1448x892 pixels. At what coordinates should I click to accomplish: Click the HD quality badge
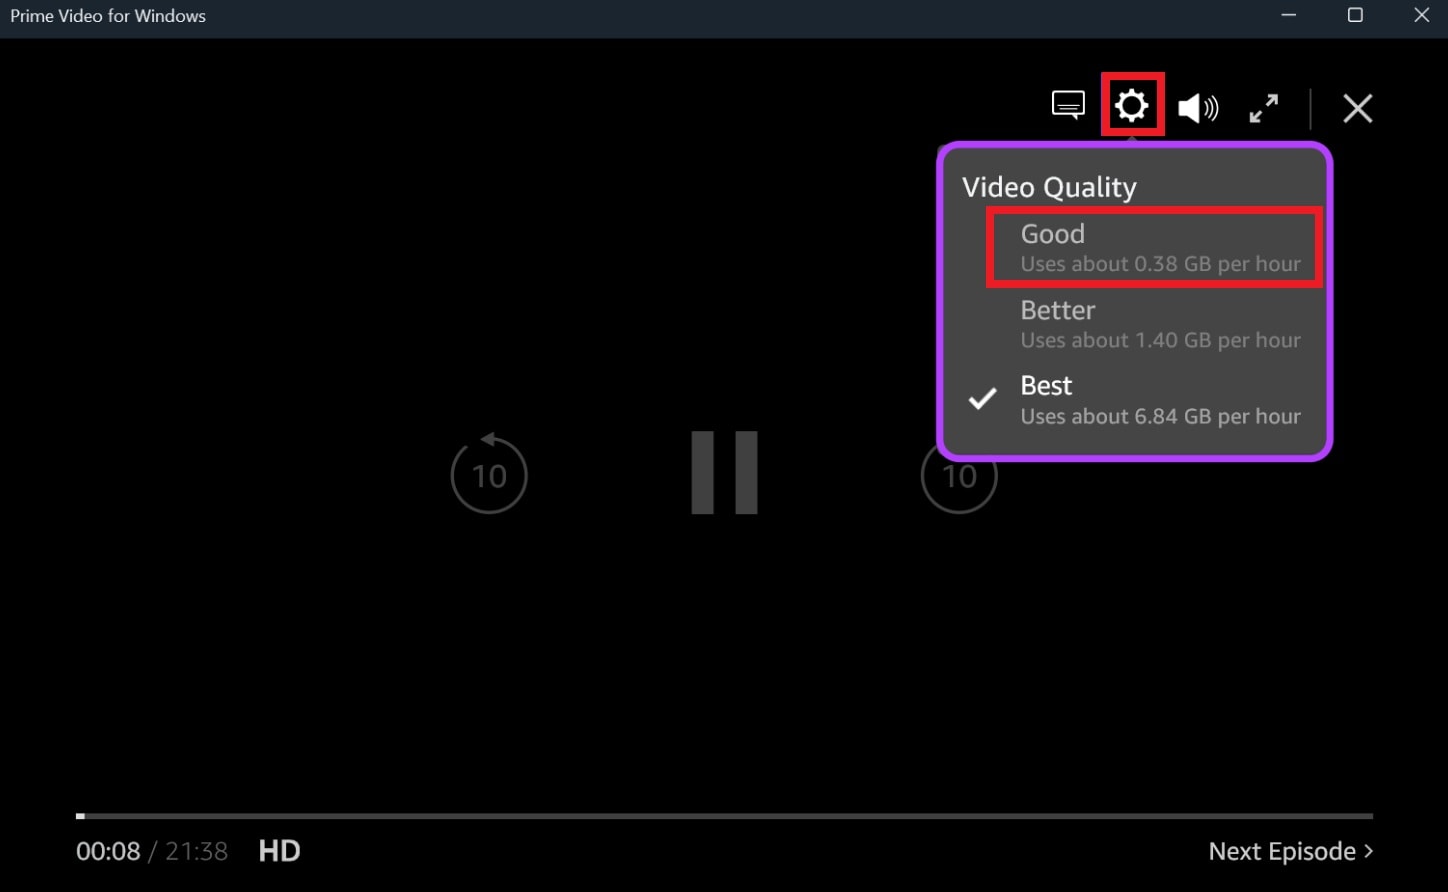(x=279, y=851)
